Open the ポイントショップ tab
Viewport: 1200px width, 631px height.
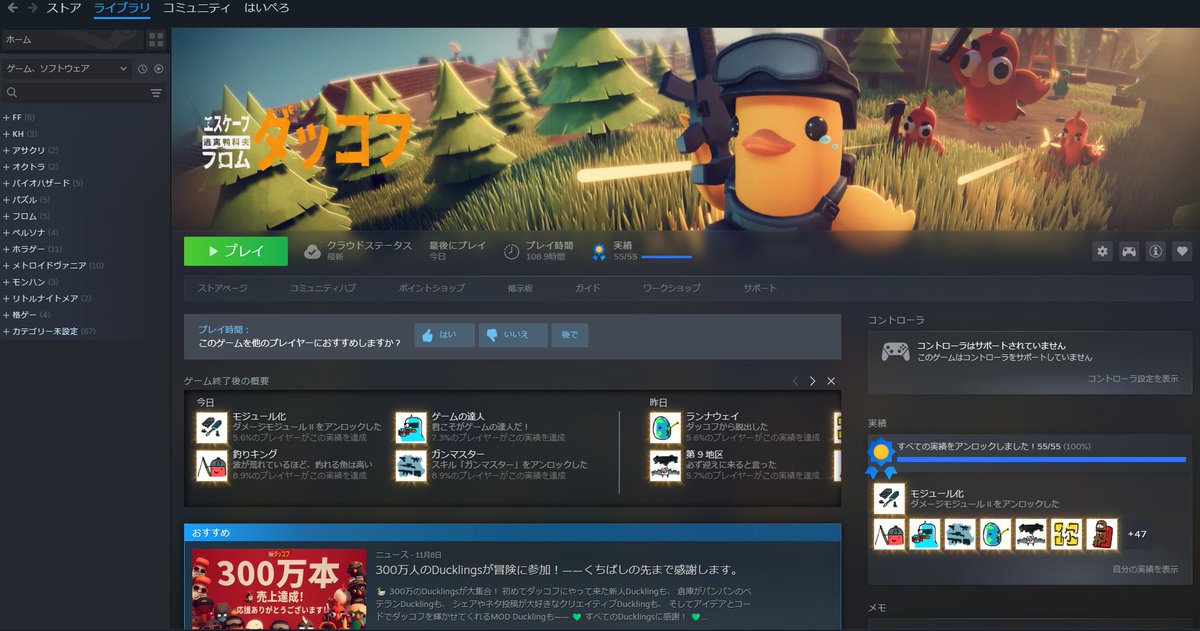431,288
